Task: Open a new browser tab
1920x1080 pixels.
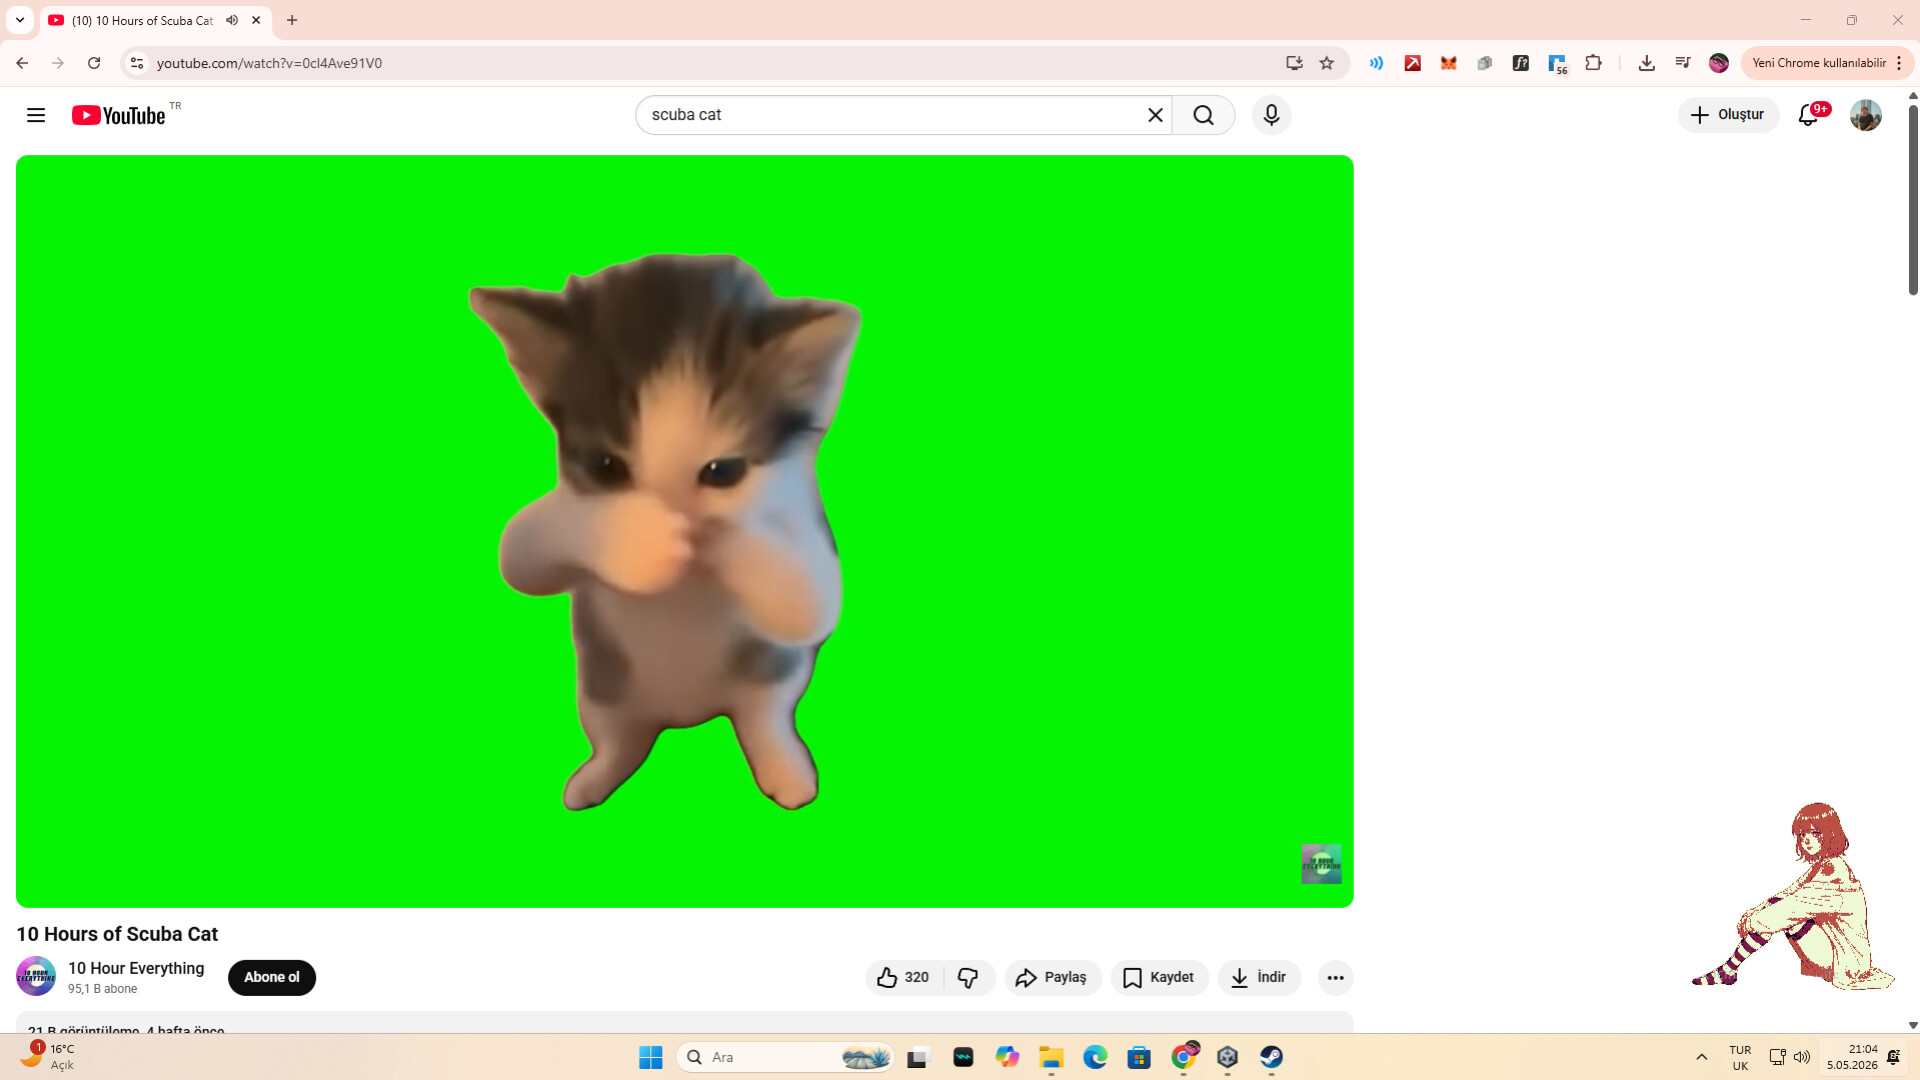Action: point(292,20)
